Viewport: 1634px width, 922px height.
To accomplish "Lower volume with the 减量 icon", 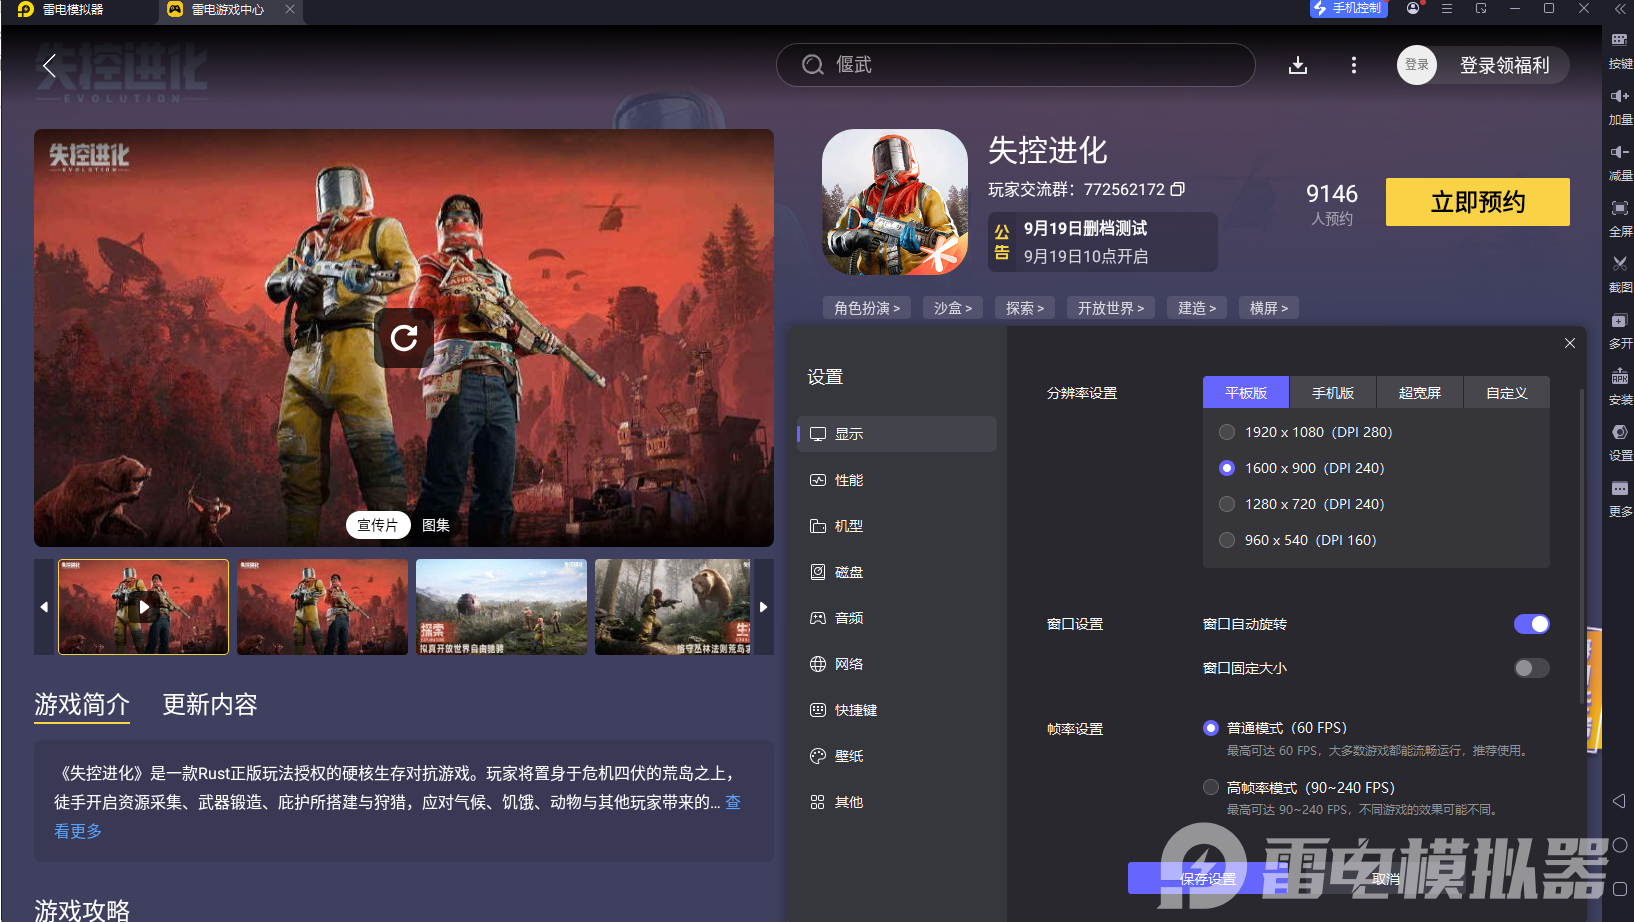I will (1620, 160).
